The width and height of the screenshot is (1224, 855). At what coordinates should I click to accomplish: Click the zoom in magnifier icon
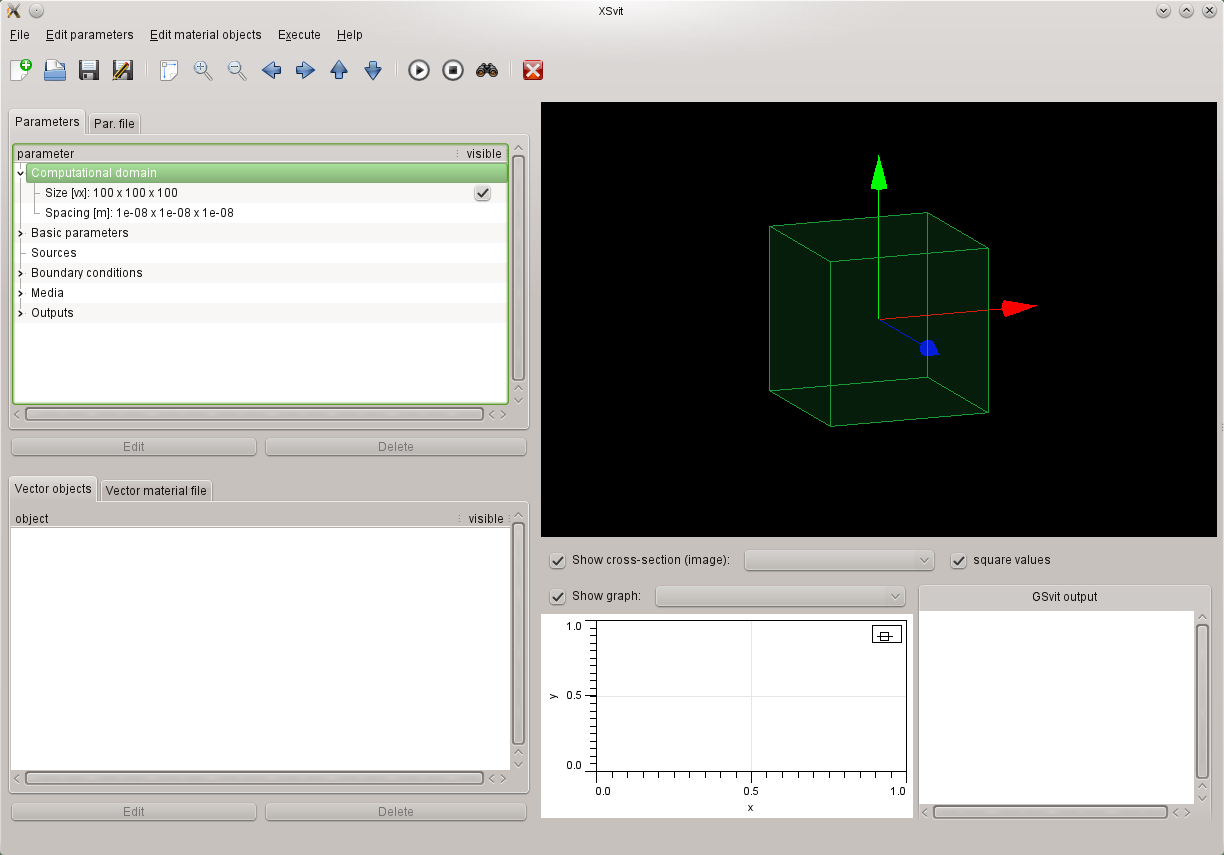pyautogui.click(x=203, y=70)
